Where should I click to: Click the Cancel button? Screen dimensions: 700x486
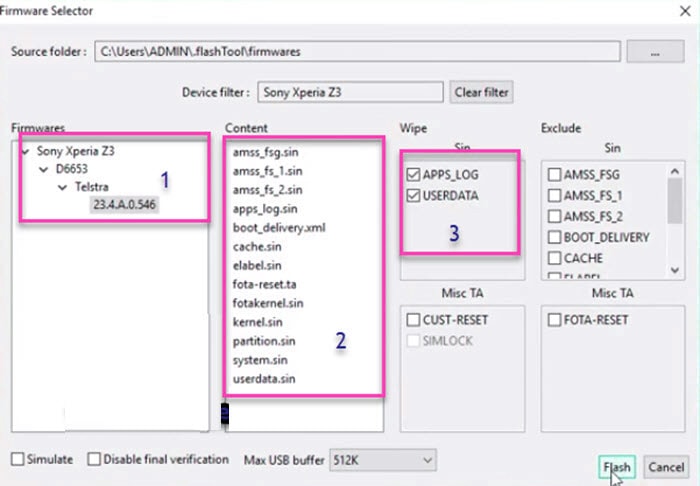666,467
